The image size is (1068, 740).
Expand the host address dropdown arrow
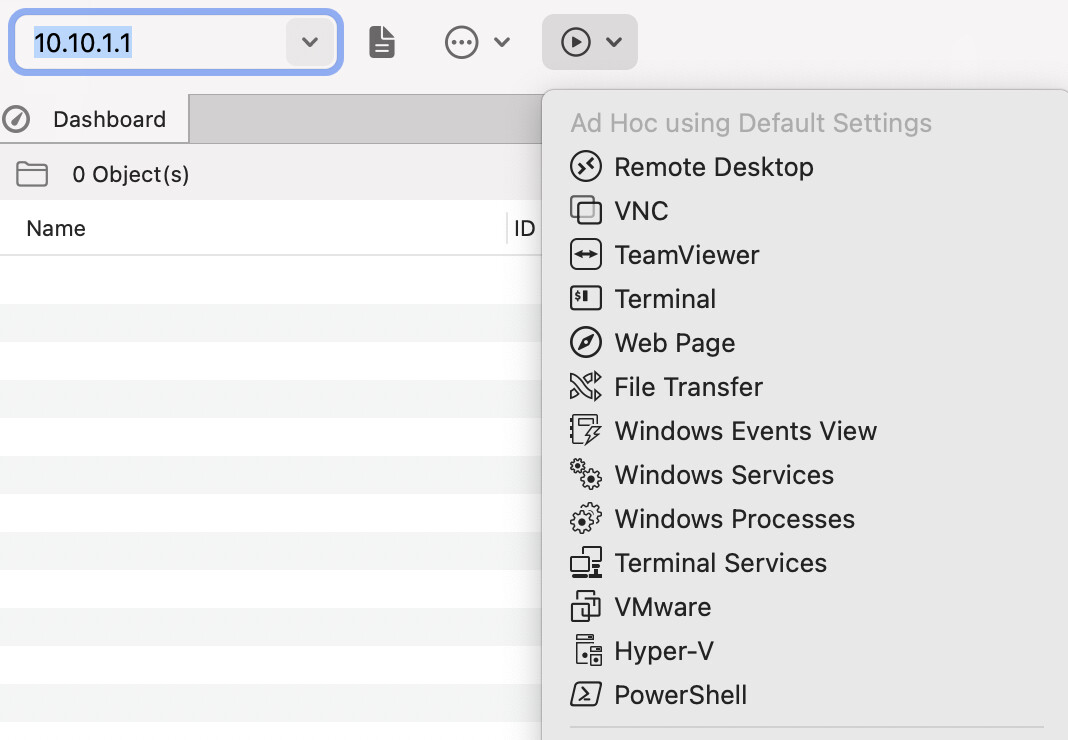coord(310,42)
